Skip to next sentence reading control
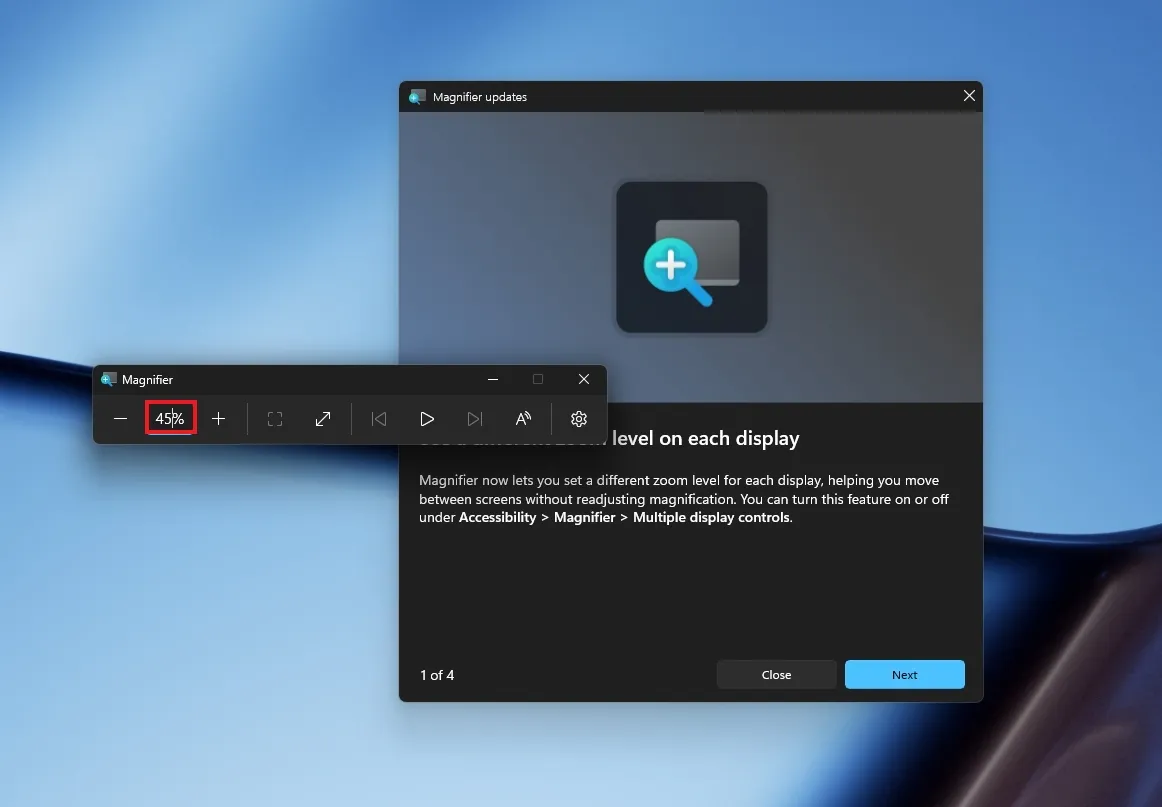Image resolution: width=1162 pixels, height=807 pixels. (x=475, y=419)
